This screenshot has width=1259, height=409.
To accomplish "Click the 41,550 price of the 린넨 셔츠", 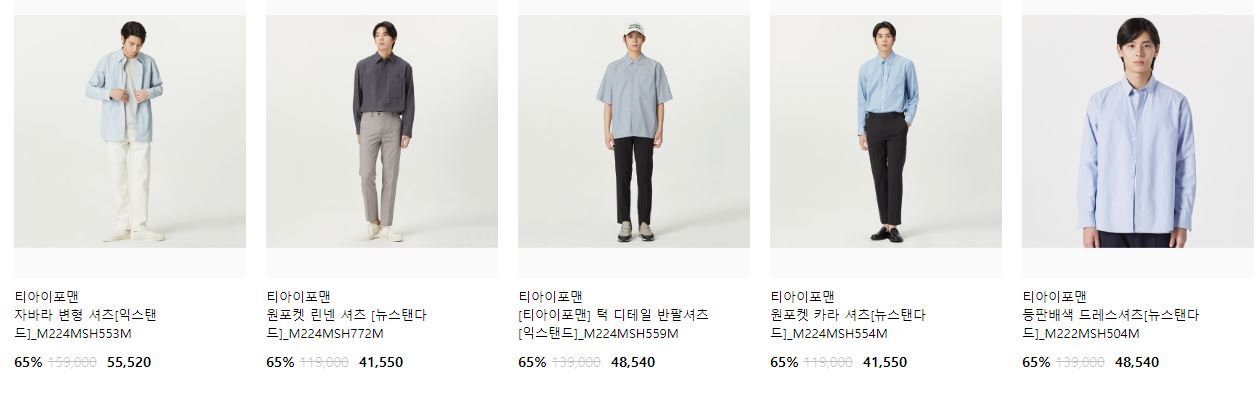I will click(381, 362).
